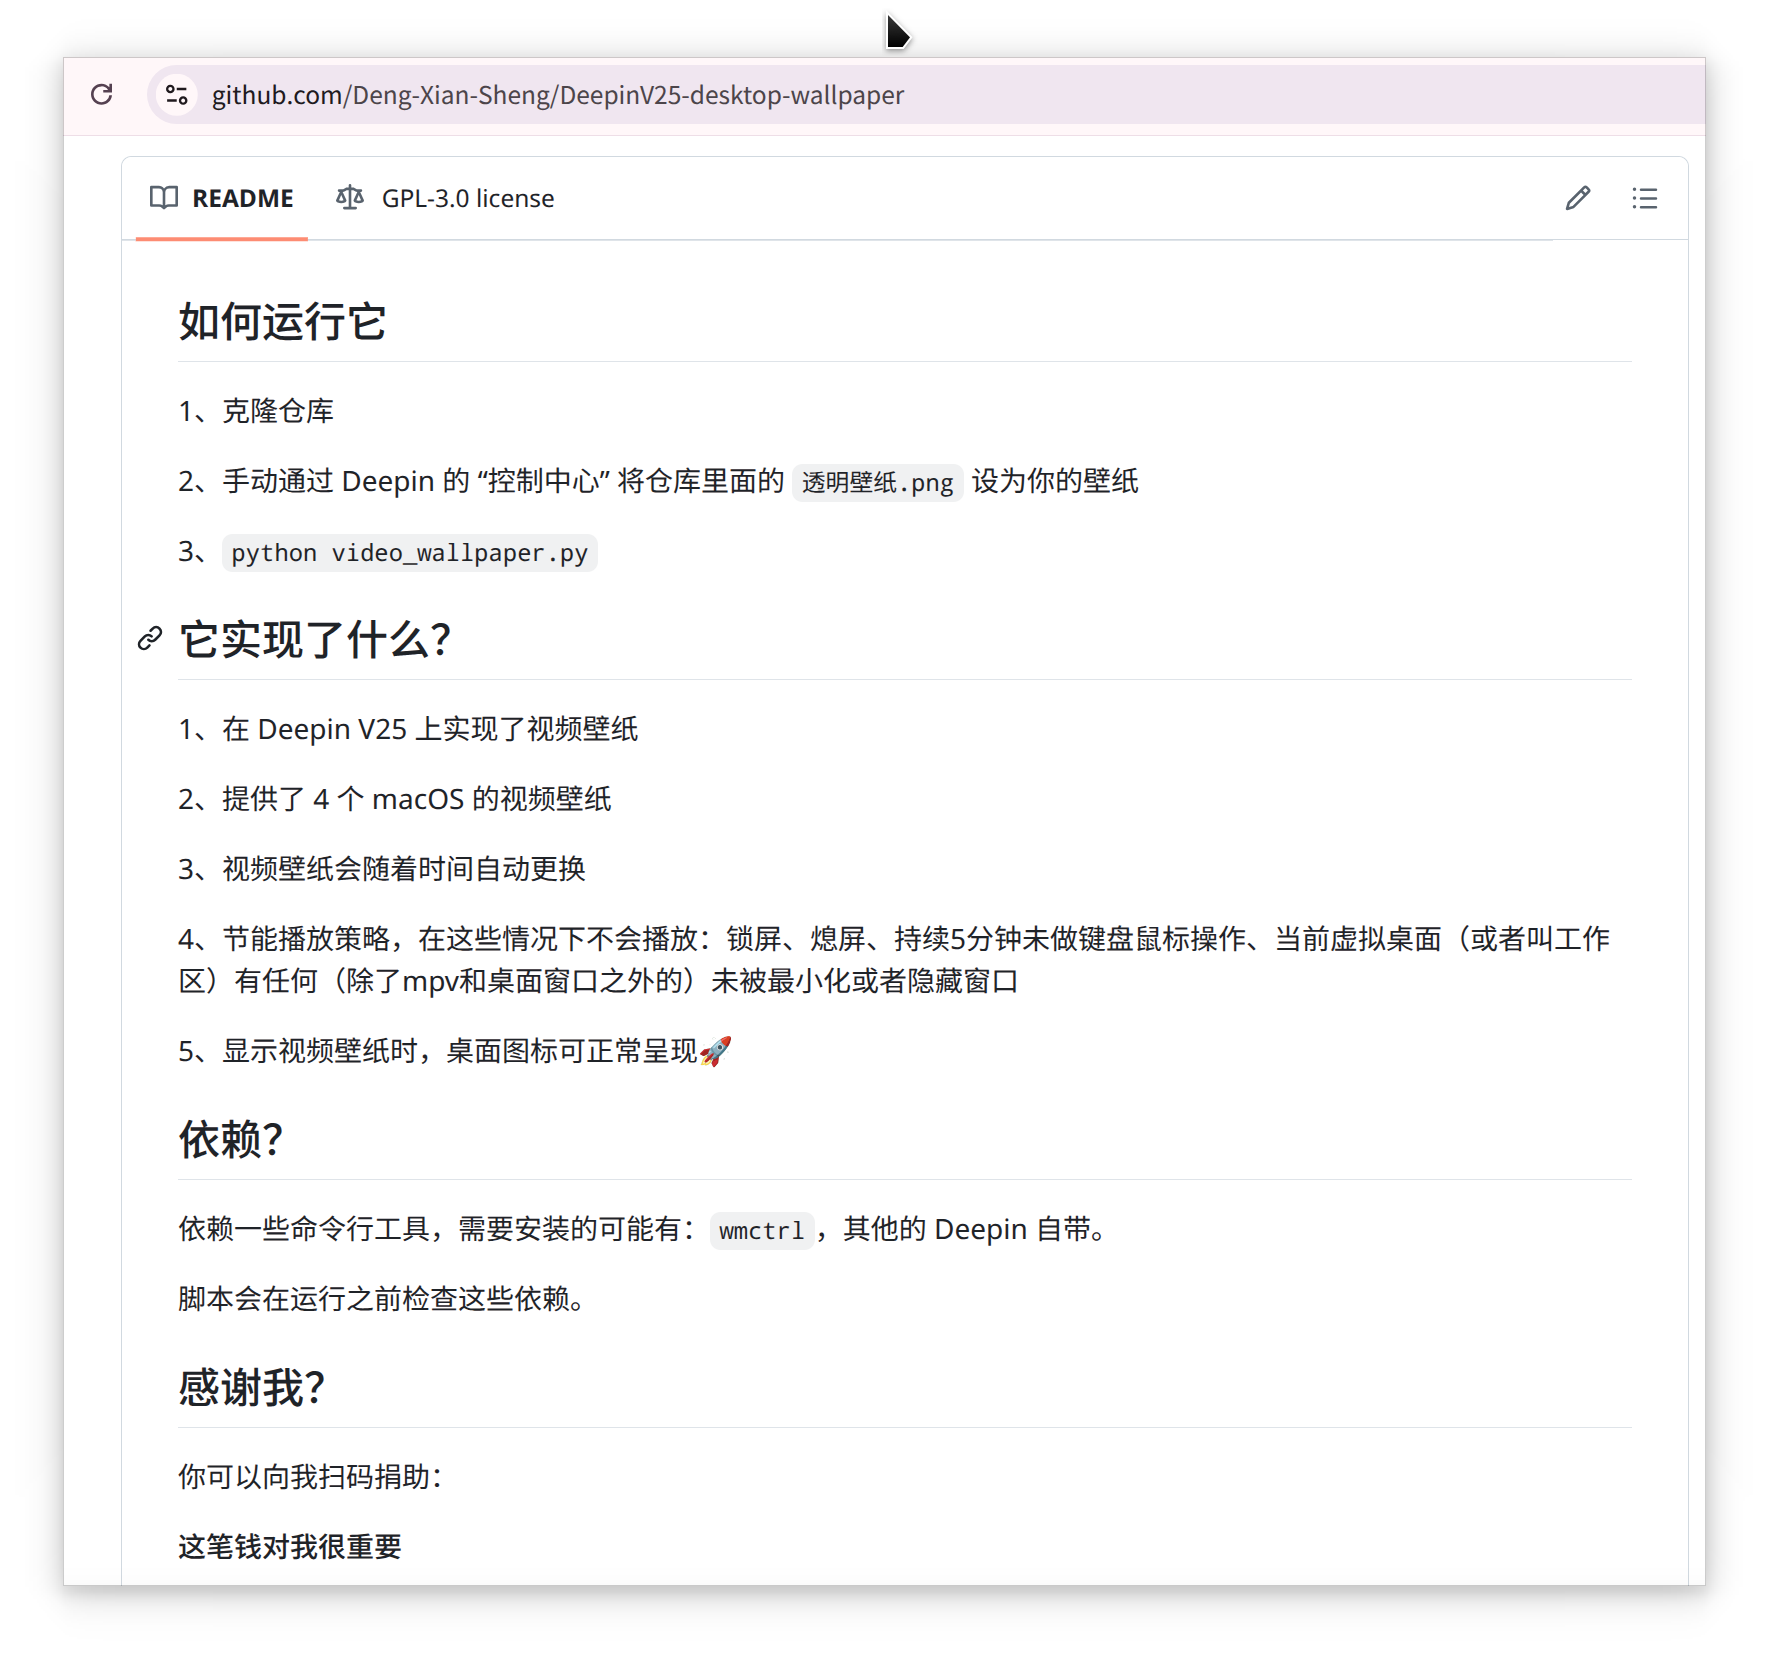Click the bold text 这笔钱对我很重要
The height and width of the screenshot is (1655, 1769).
tap(290, 1546)
